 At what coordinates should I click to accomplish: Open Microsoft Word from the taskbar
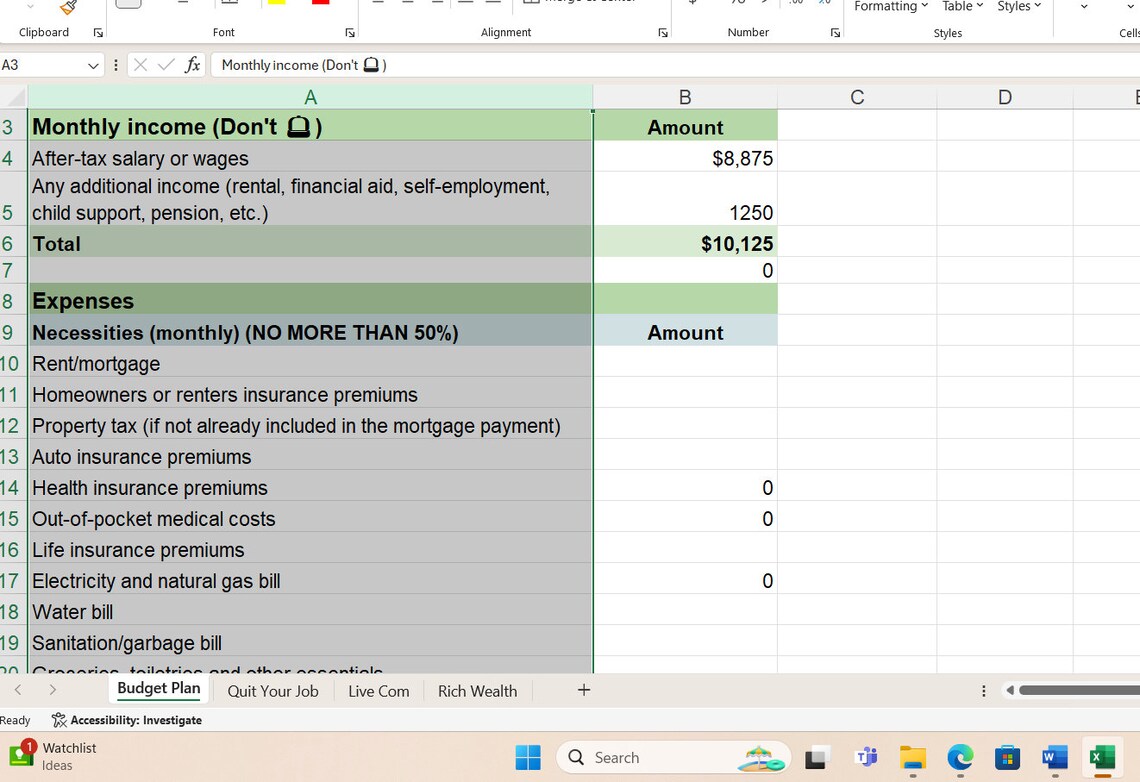point(1053,757)
